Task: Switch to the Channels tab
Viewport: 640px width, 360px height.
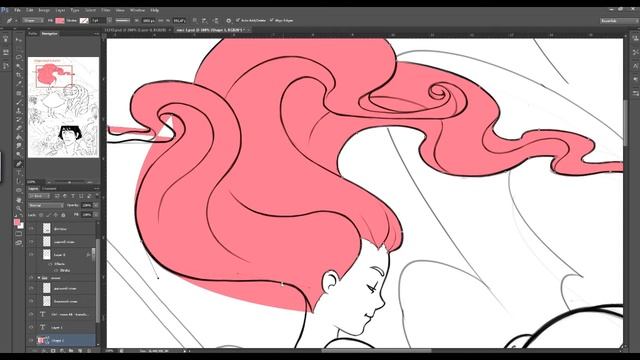Action: (50, 189)
